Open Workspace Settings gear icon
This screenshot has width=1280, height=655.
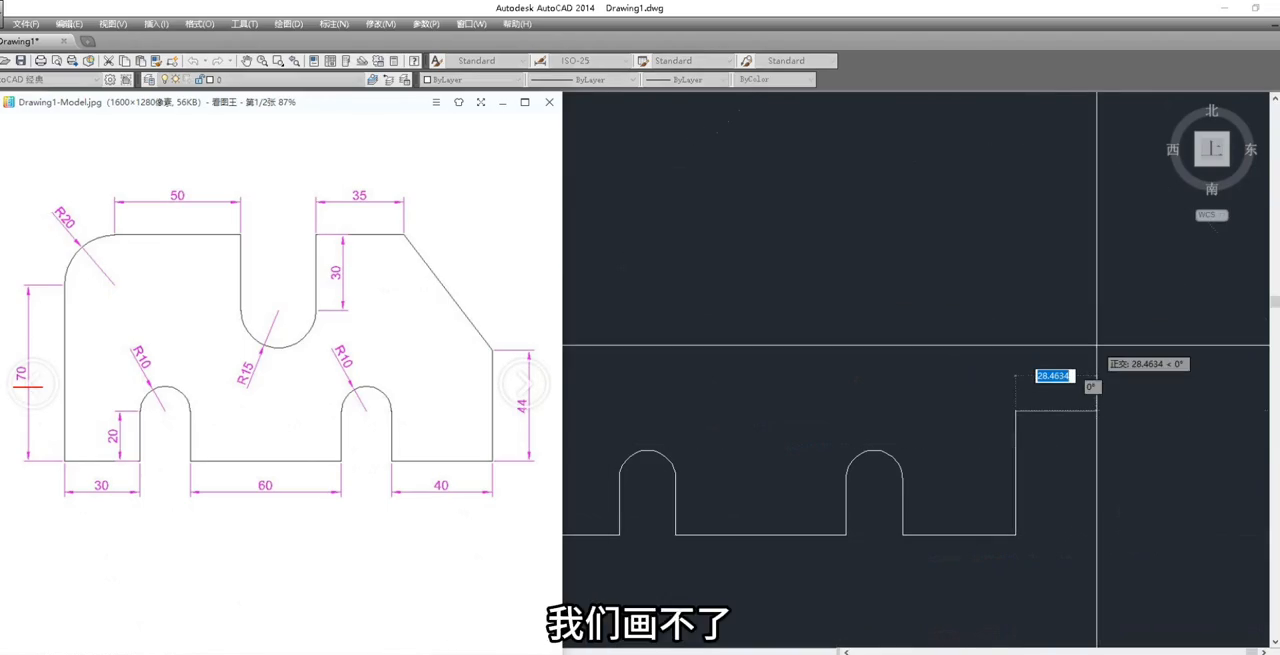110,80
